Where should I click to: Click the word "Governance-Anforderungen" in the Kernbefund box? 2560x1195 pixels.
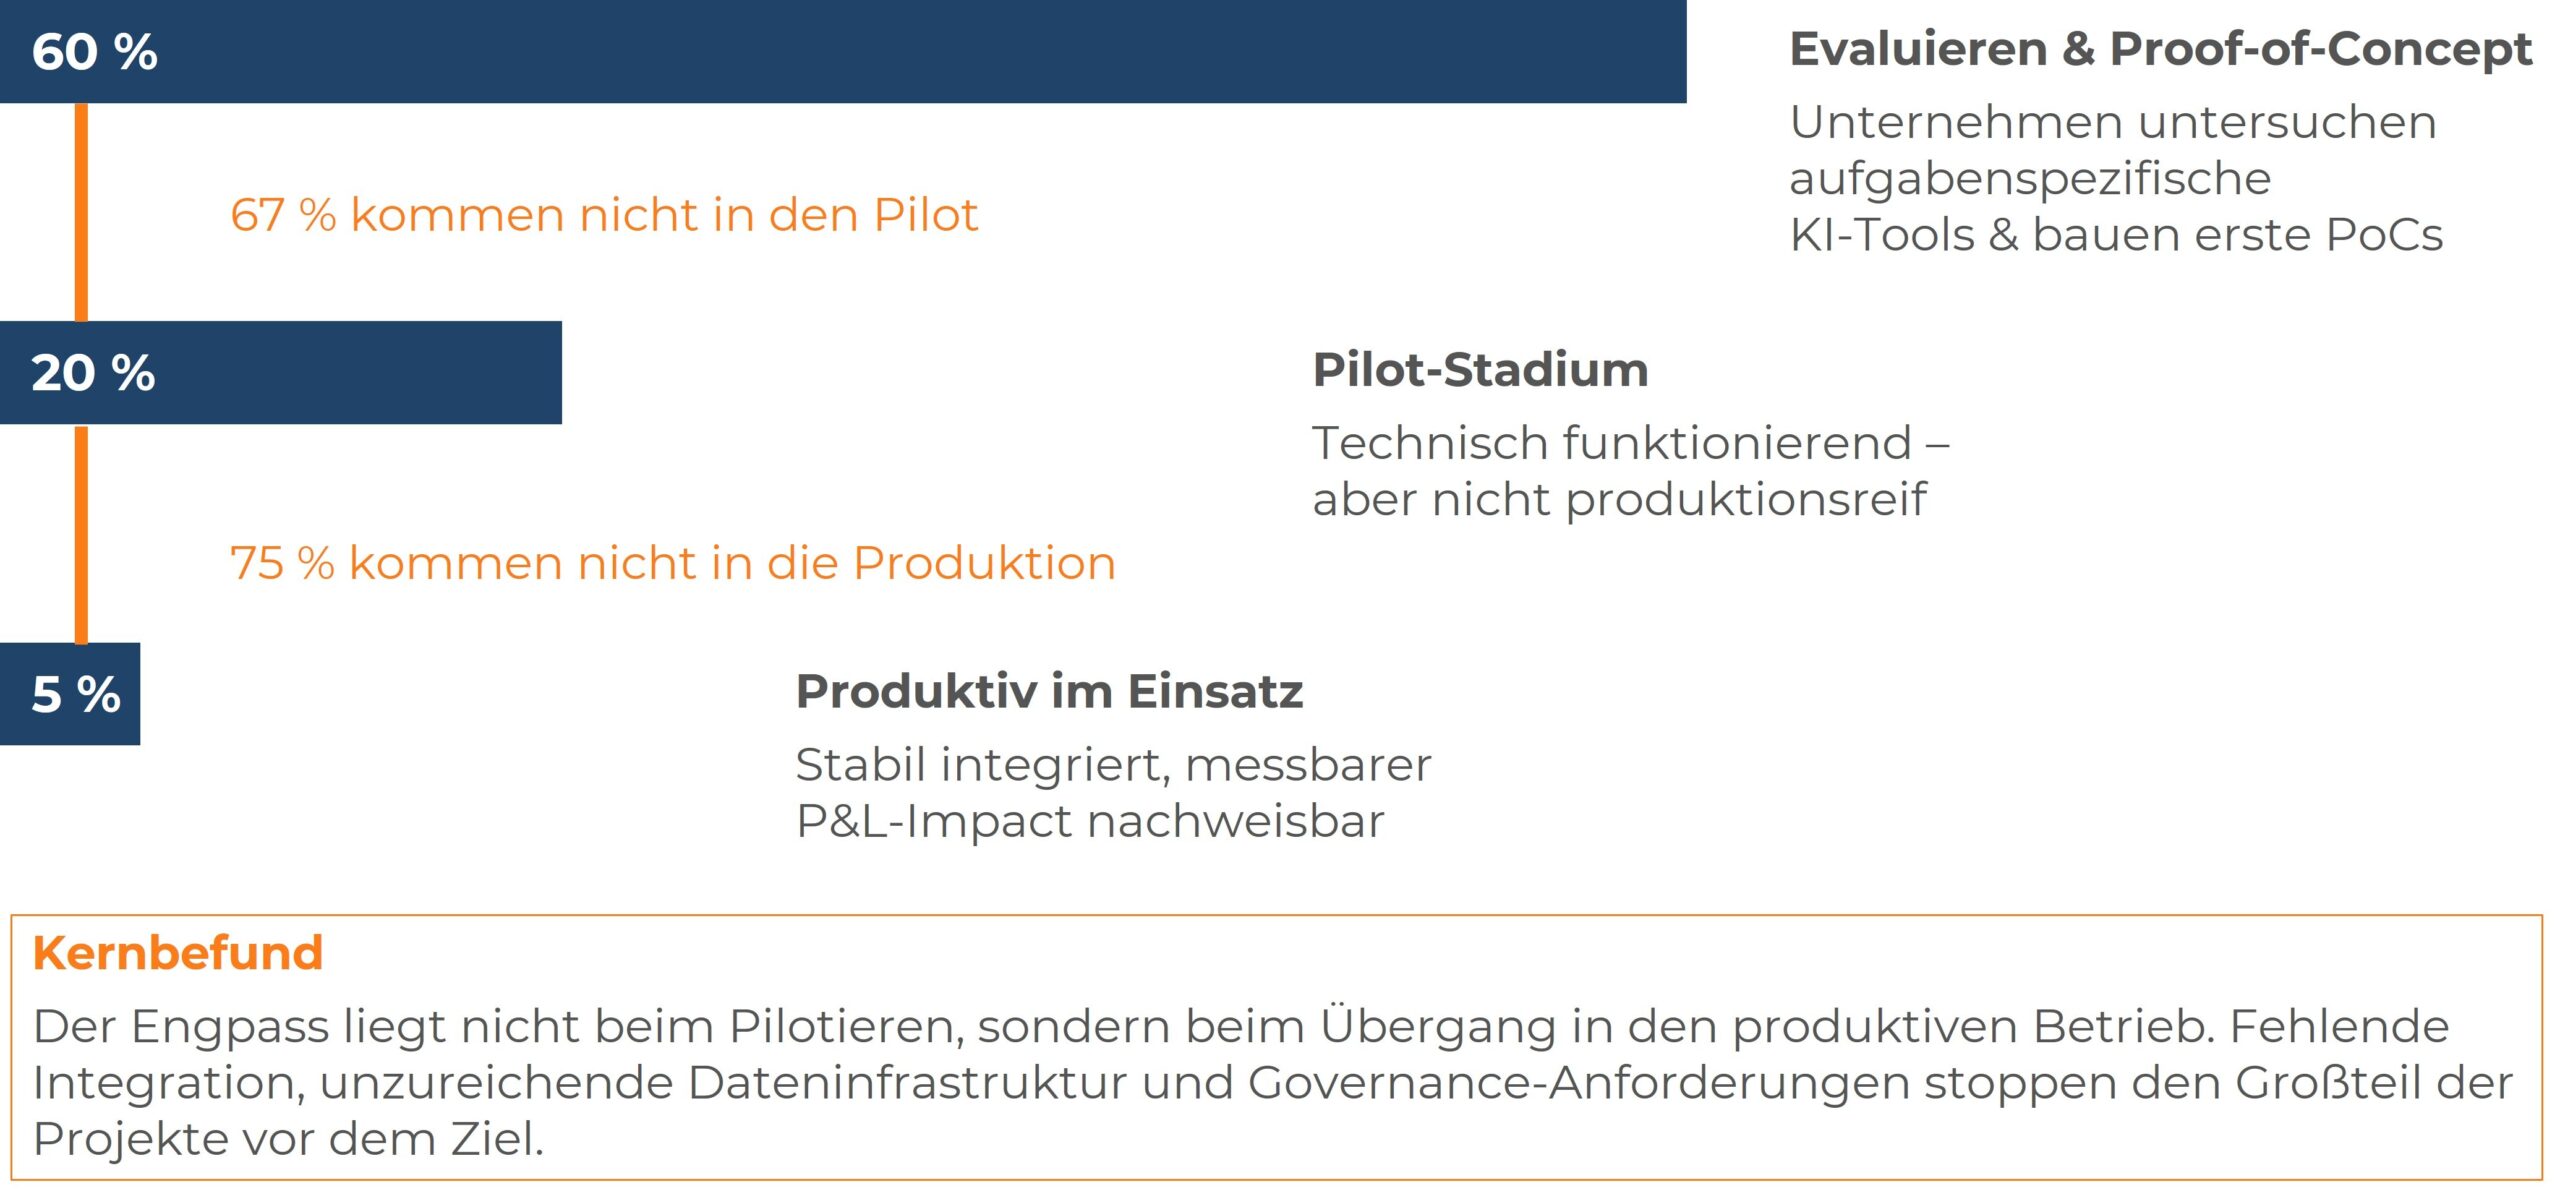pos(1578,1083)
